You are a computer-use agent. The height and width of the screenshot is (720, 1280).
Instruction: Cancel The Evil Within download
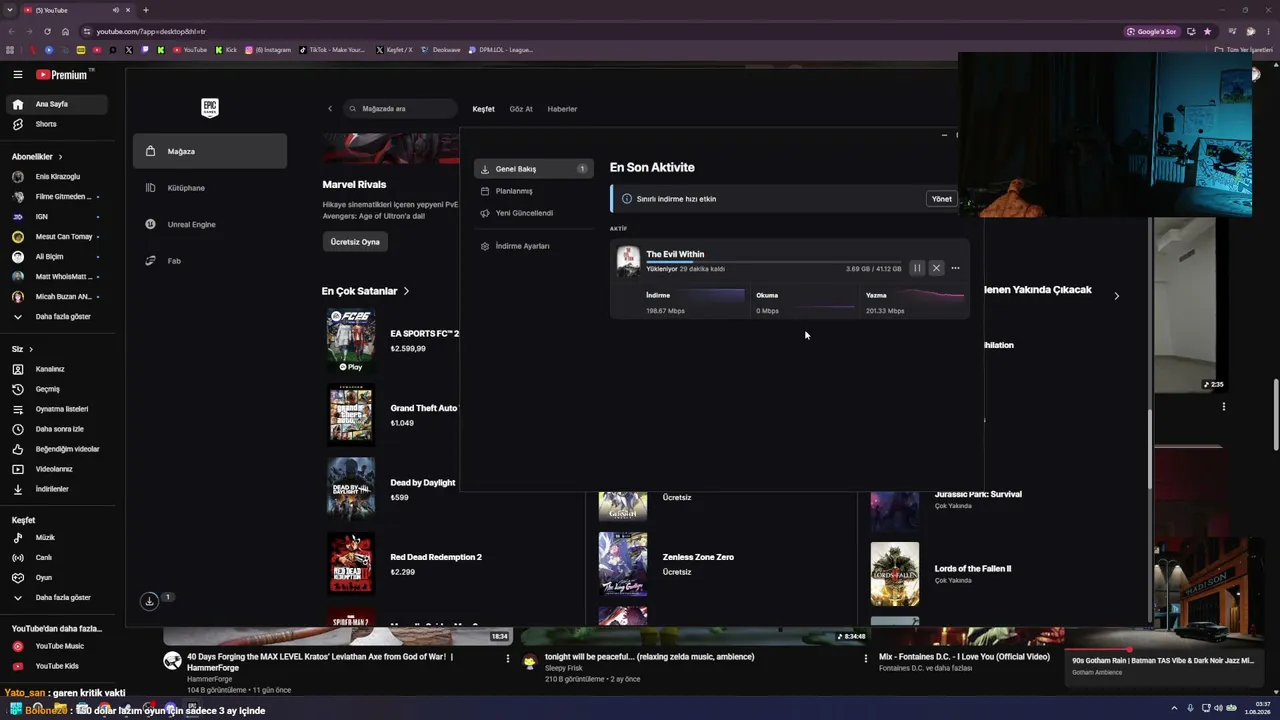pyautogui.click(x=936, y=268)
